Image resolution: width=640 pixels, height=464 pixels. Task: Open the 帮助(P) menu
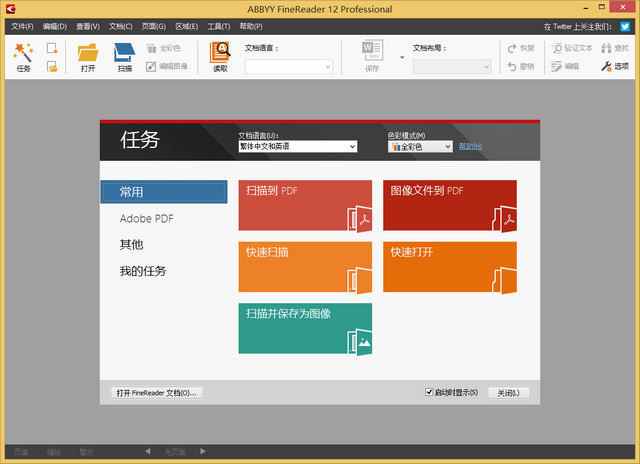(x=251, y=27)
